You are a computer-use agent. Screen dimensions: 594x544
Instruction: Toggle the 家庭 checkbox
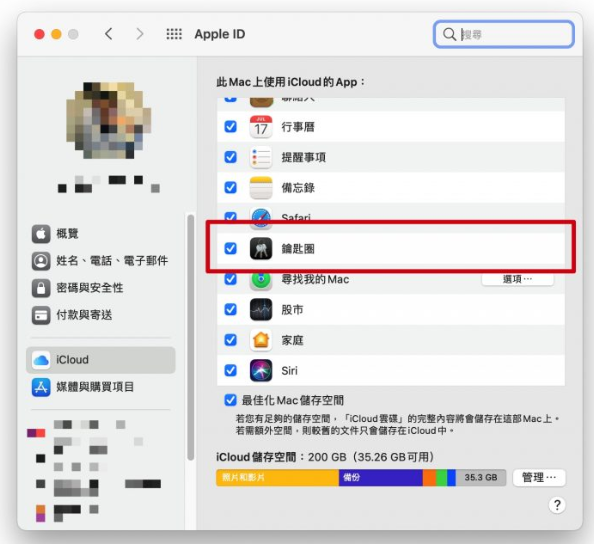coord(230,340)
